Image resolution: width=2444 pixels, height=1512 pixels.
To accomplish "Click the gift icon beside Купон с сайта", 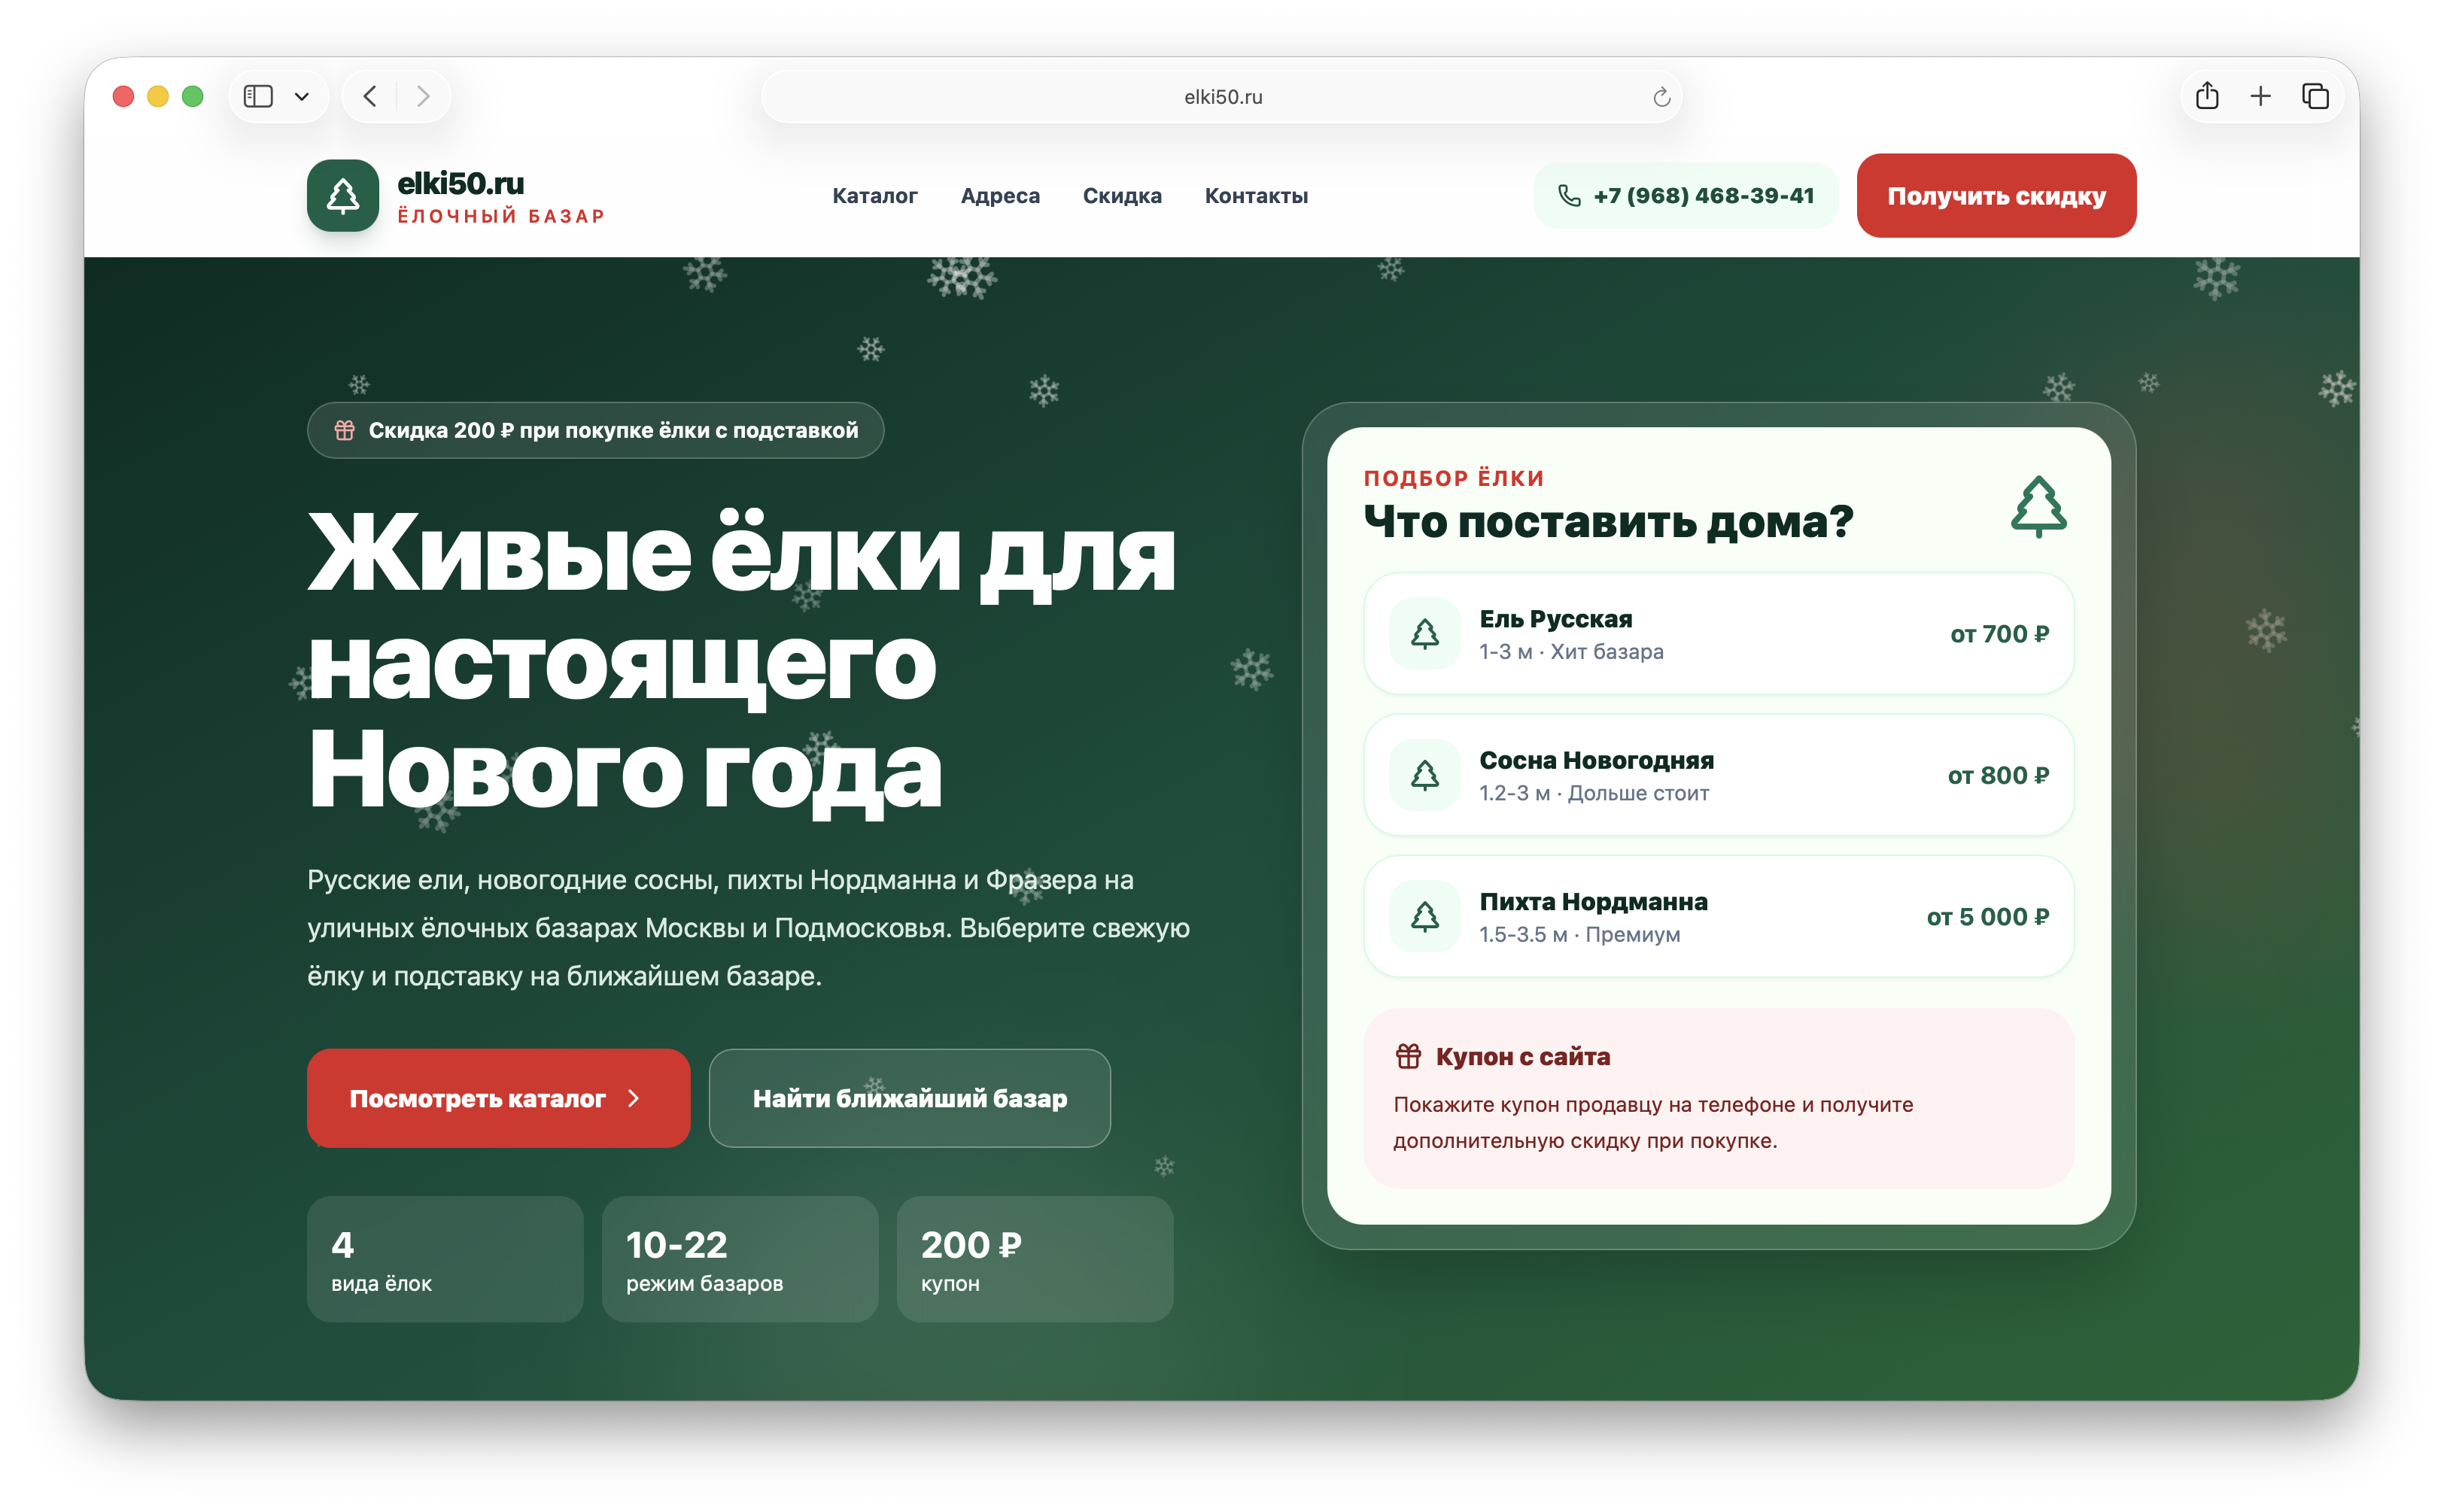I will [x=1408, y=1056].
